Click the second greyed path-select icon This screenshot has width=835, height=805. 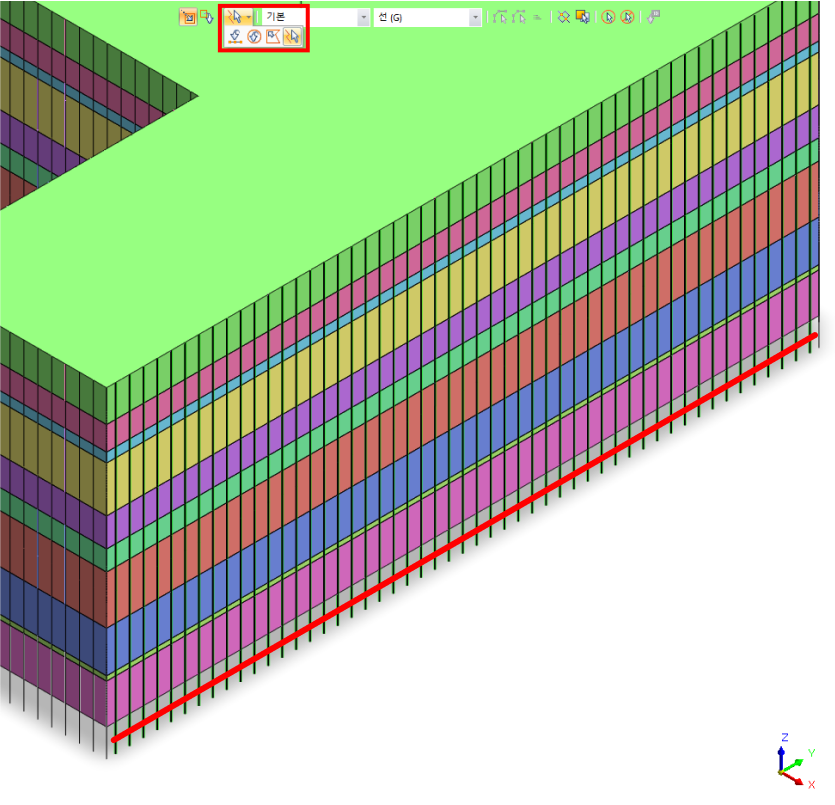click(519, 18)
